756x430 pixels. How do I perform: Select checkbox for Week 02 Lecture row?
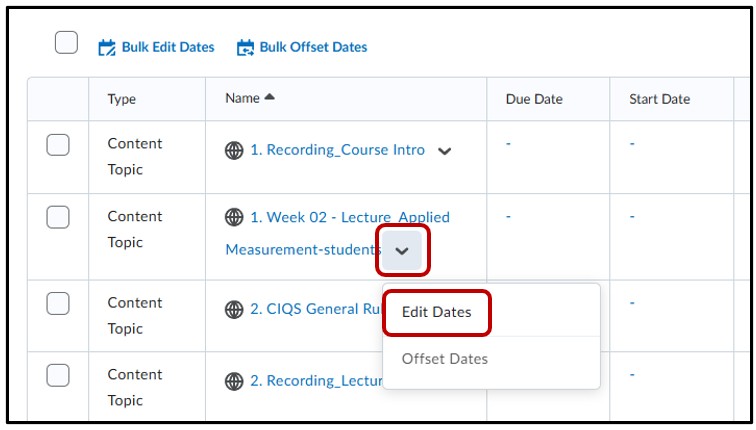click(58, 217)
